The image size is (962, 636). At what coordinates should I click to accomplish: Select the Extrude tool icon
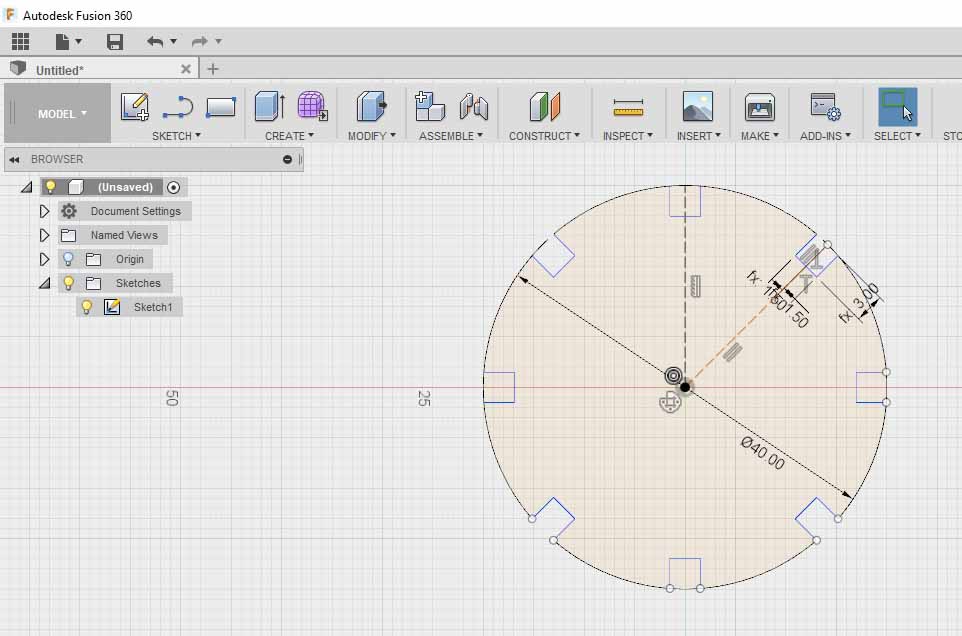tap(269, 106)
